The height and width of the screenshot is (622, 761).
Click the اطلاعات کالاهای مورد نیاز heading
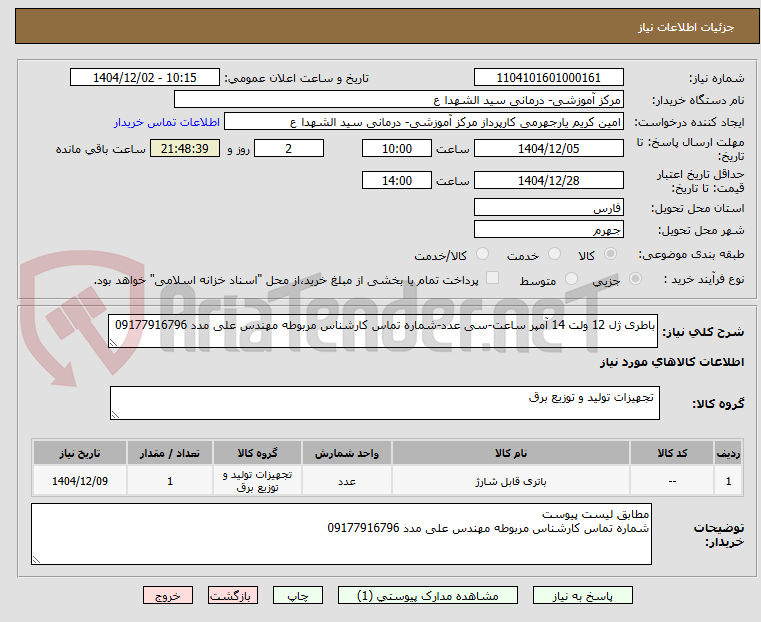672,362
